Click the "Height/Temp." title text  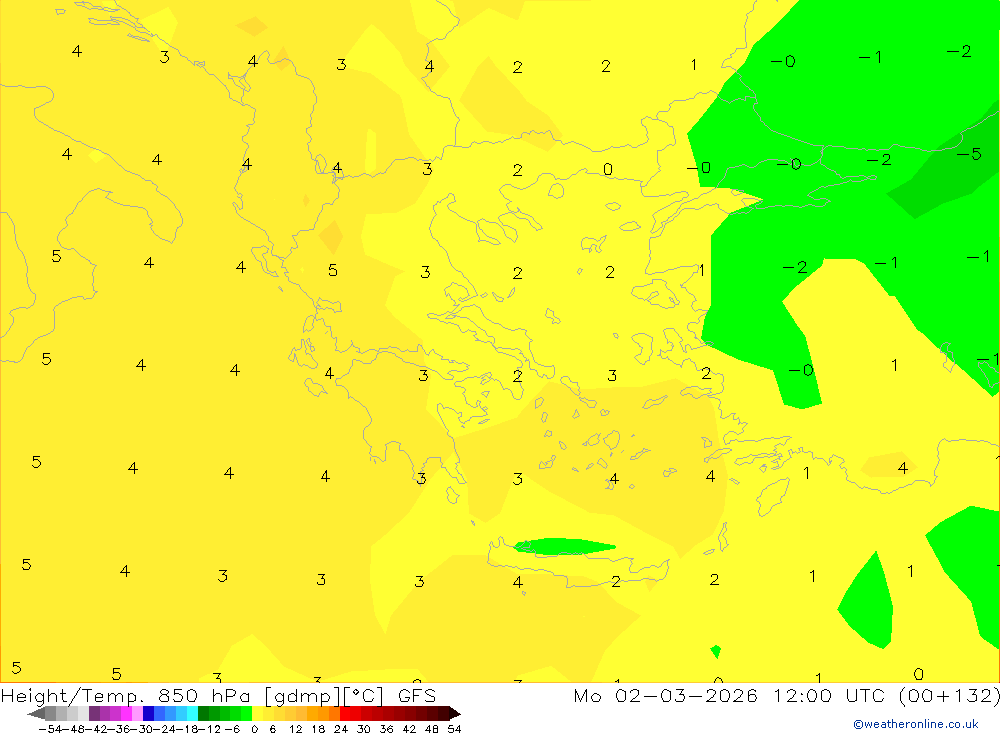click(x=73, y=696)
